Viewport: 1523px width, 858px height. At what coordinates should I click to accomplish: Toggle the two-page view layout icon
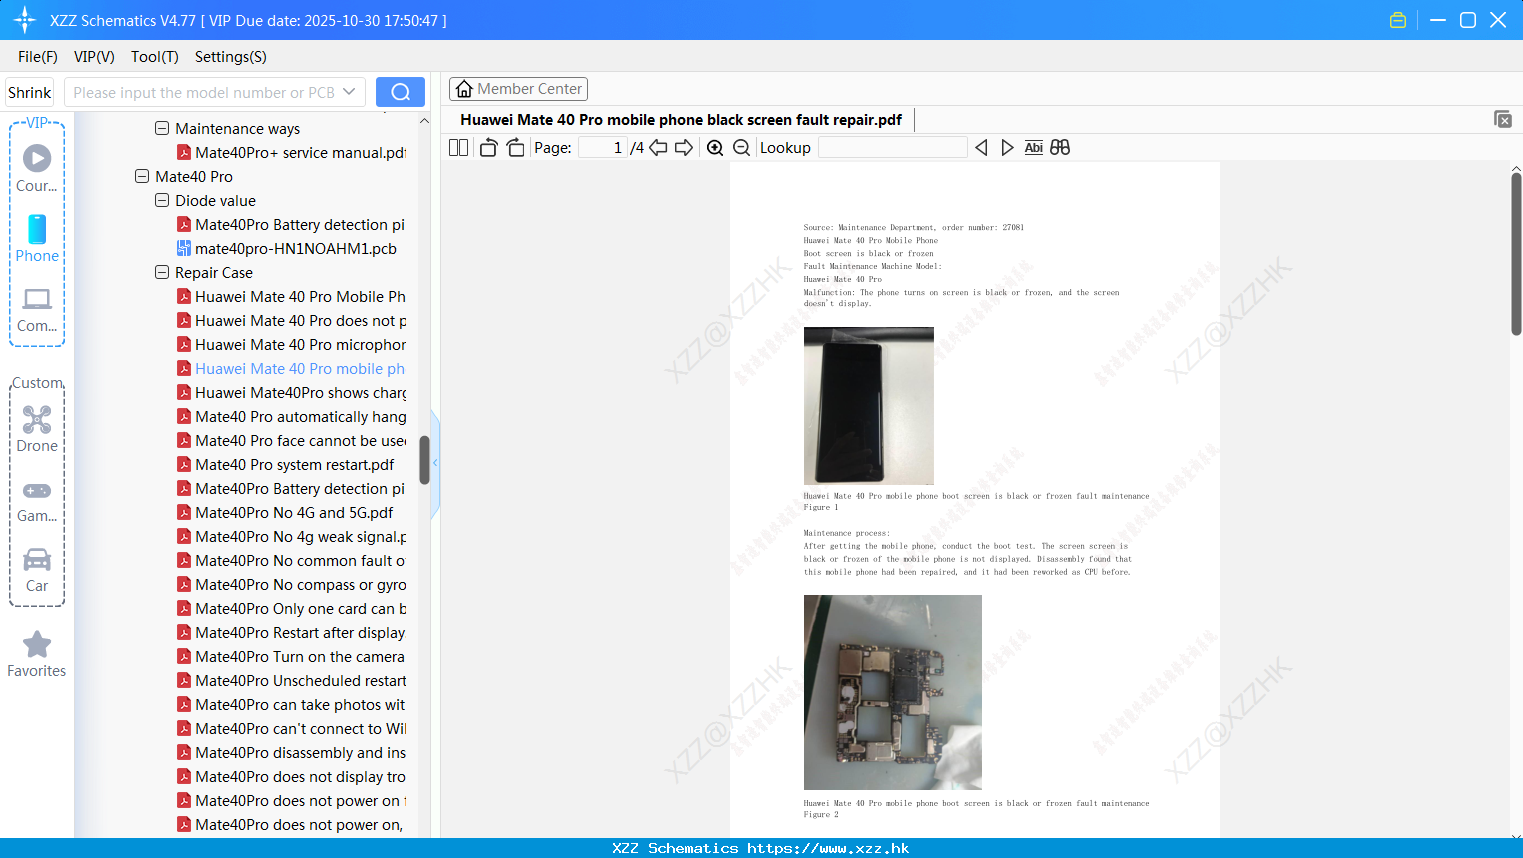(x=458, y=147)
